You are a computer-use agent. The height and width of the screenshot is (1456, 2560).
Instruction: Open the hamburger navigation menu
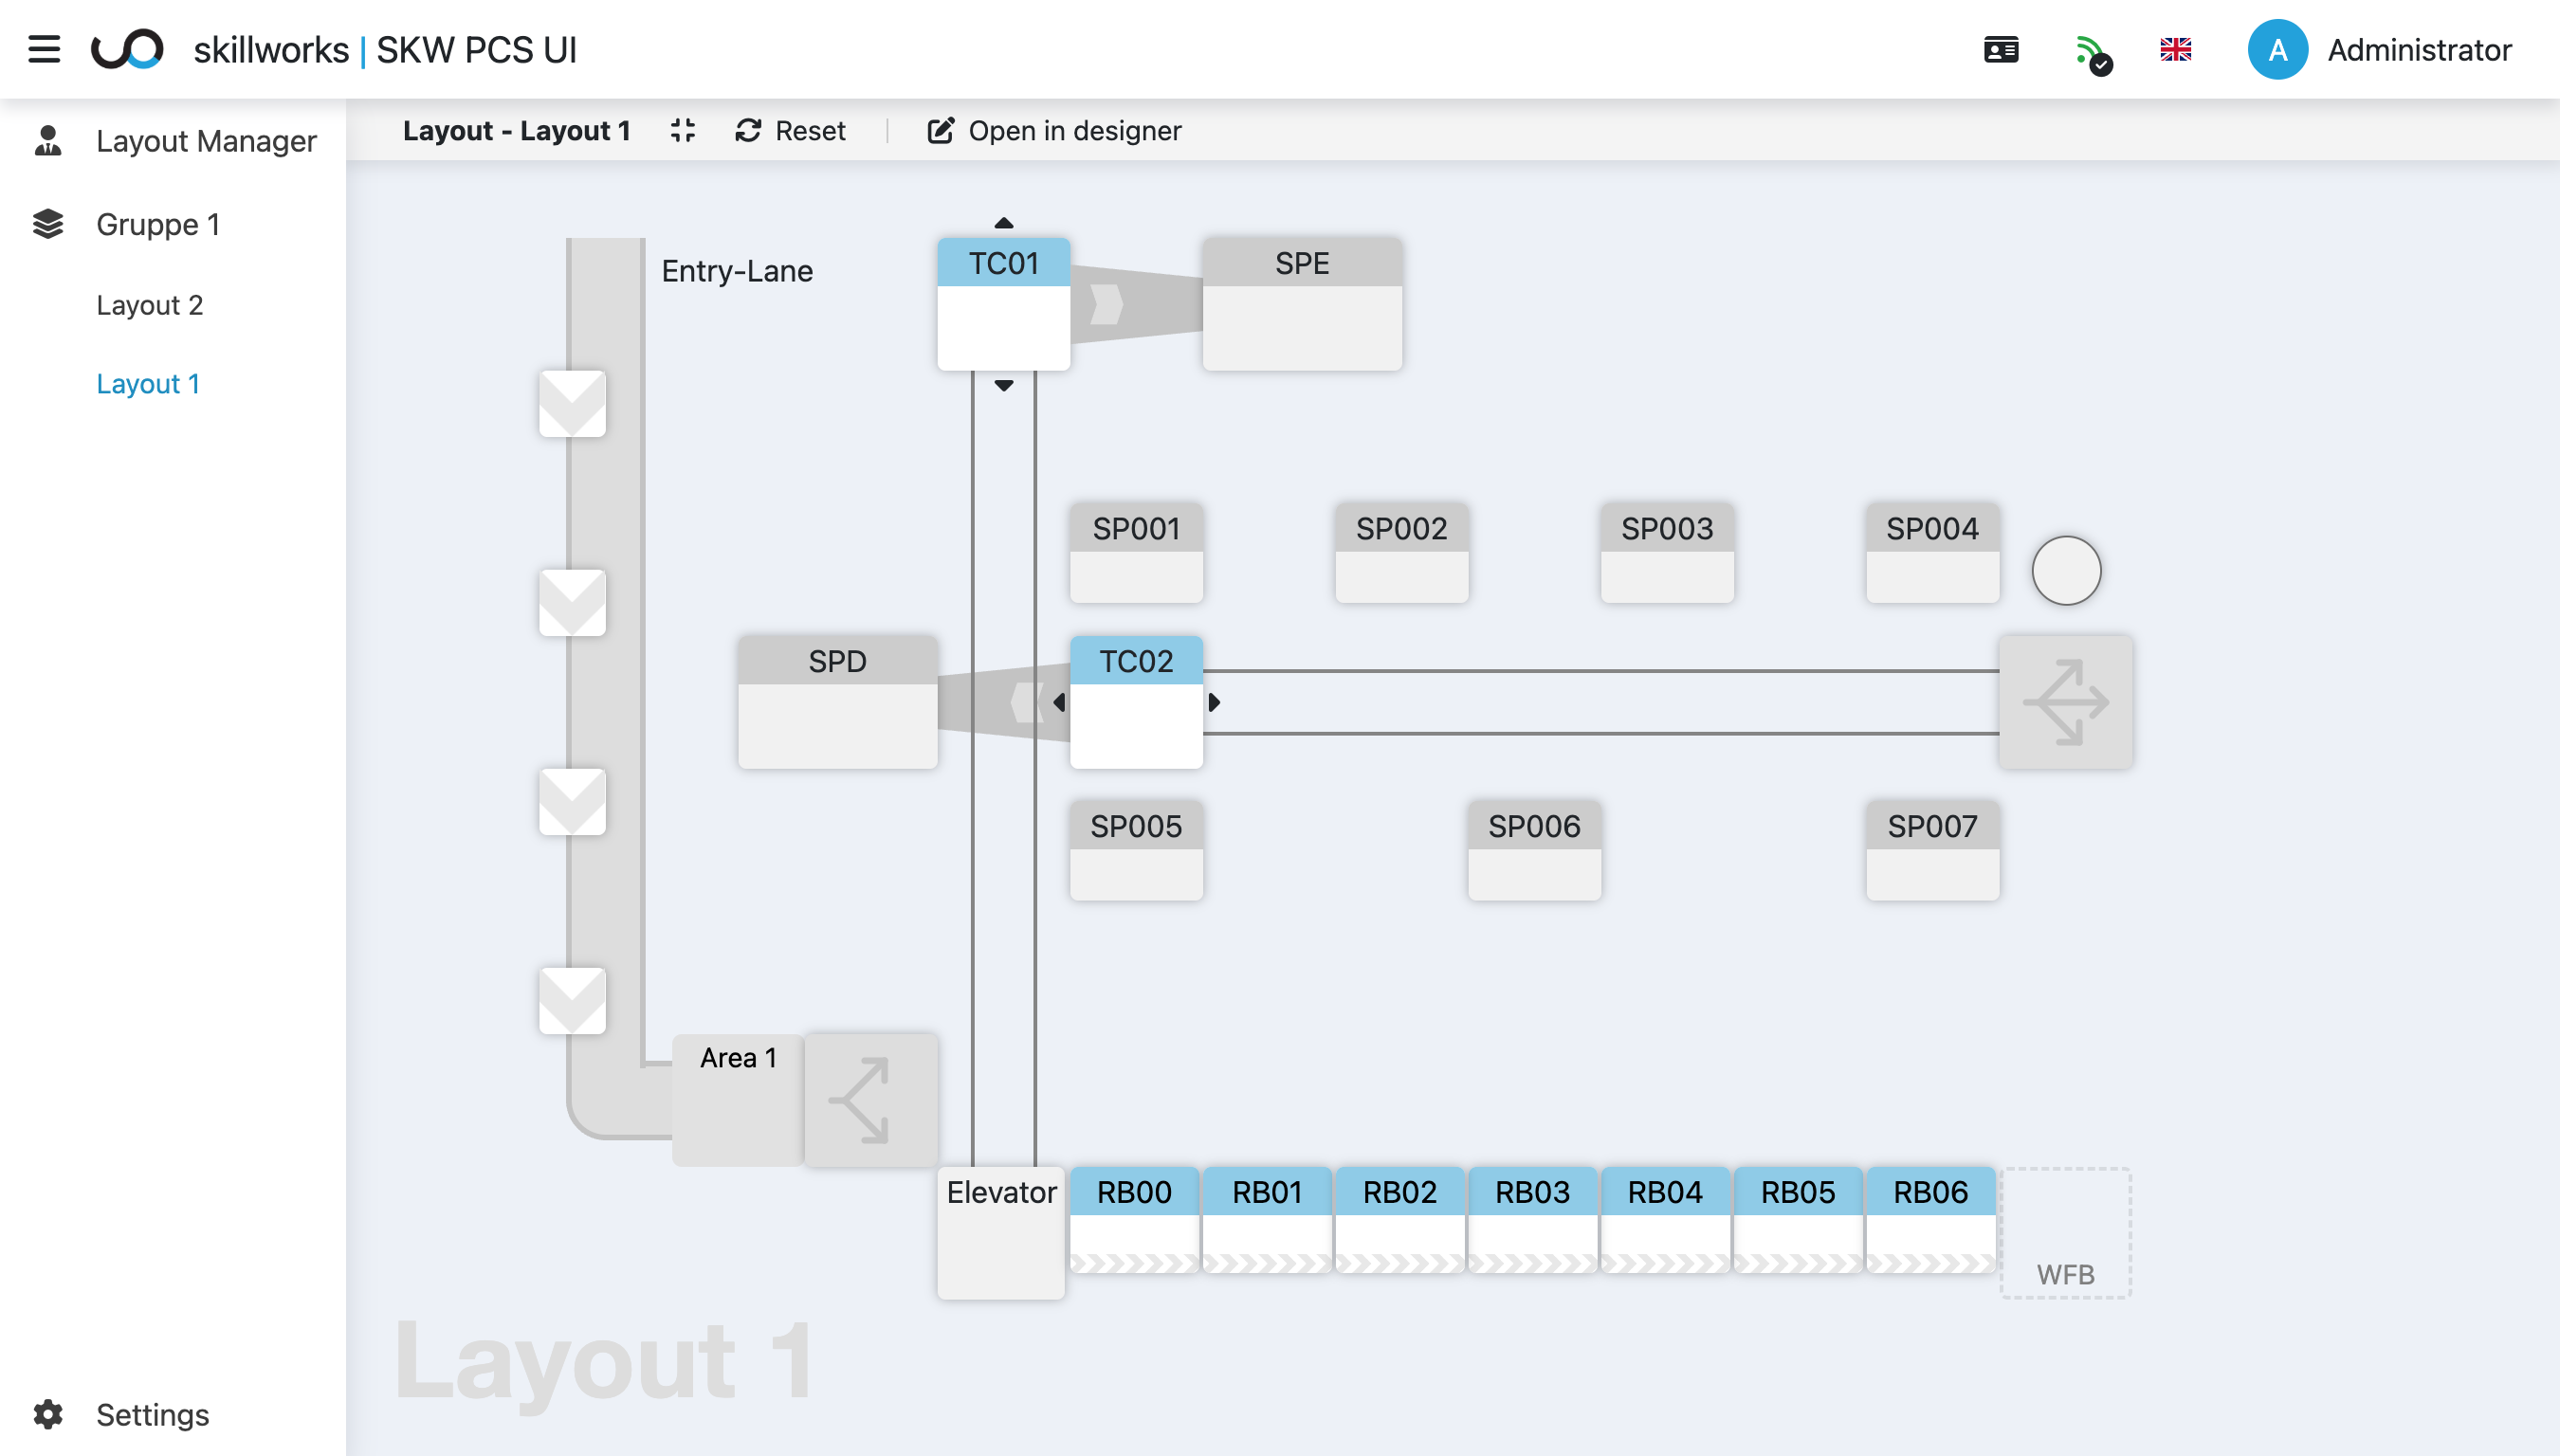[x=44, y=49]
